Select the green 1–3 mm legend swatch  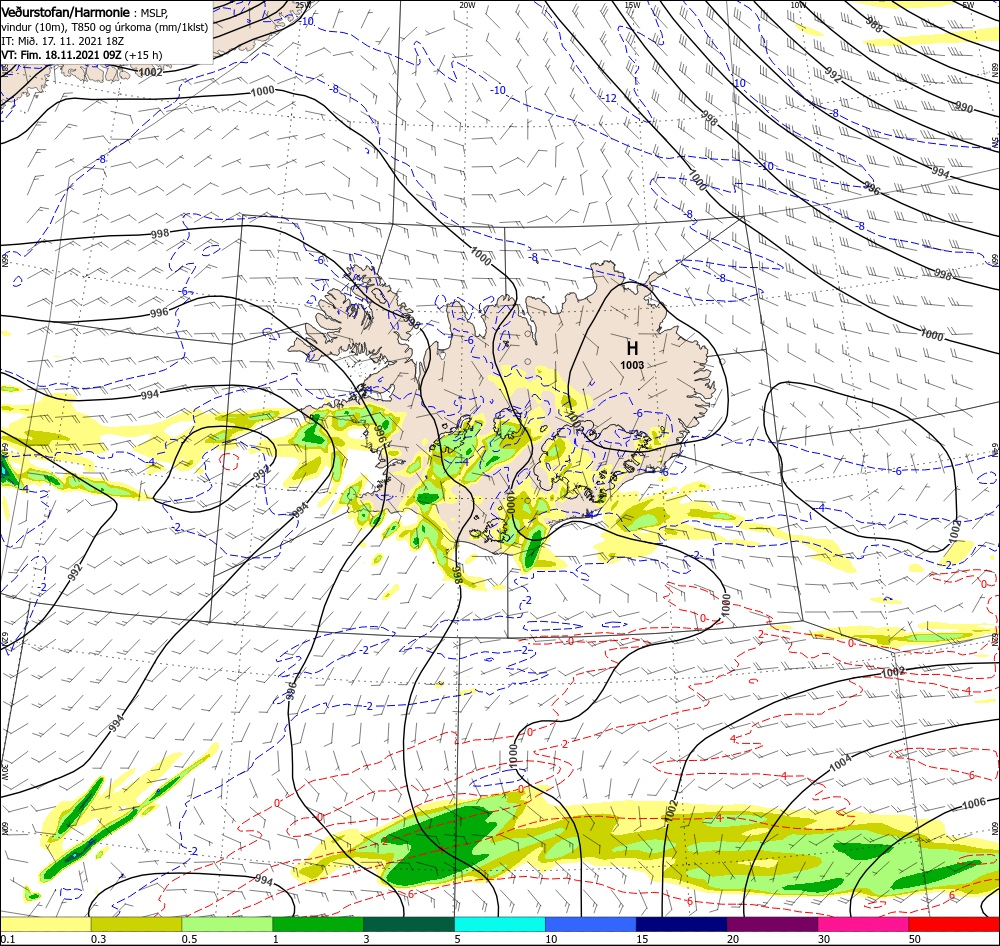(x=318, y=924)
